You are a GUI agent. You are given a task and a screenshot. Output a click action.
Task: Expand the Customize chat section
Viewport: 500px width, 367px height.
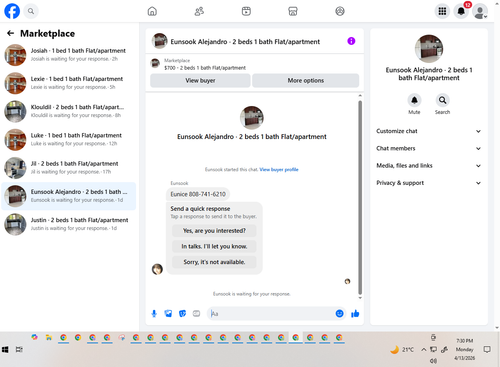429,131
